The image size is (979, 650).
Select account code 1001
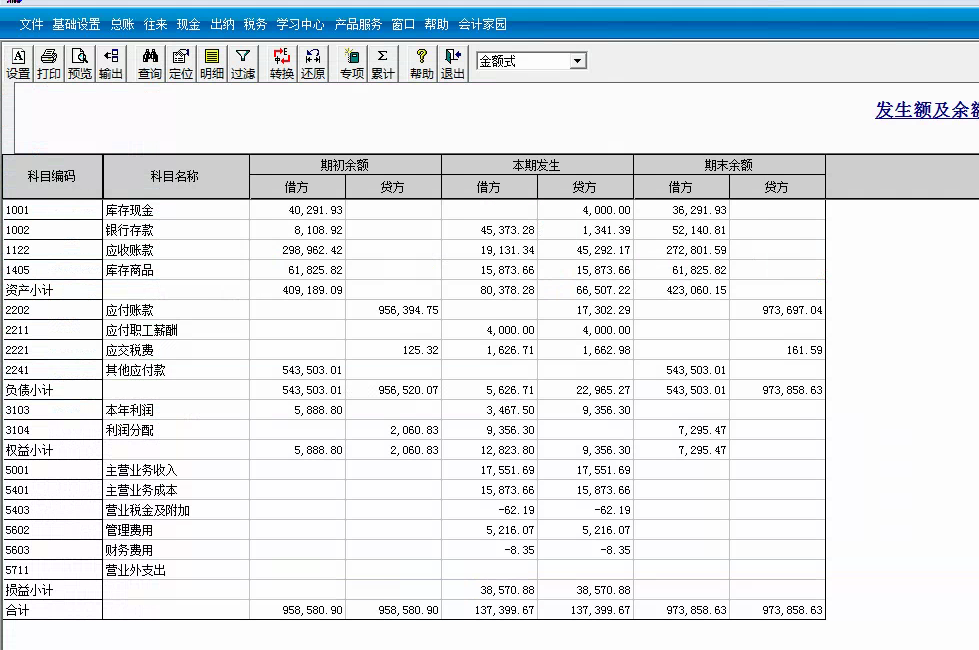[17, 210]
